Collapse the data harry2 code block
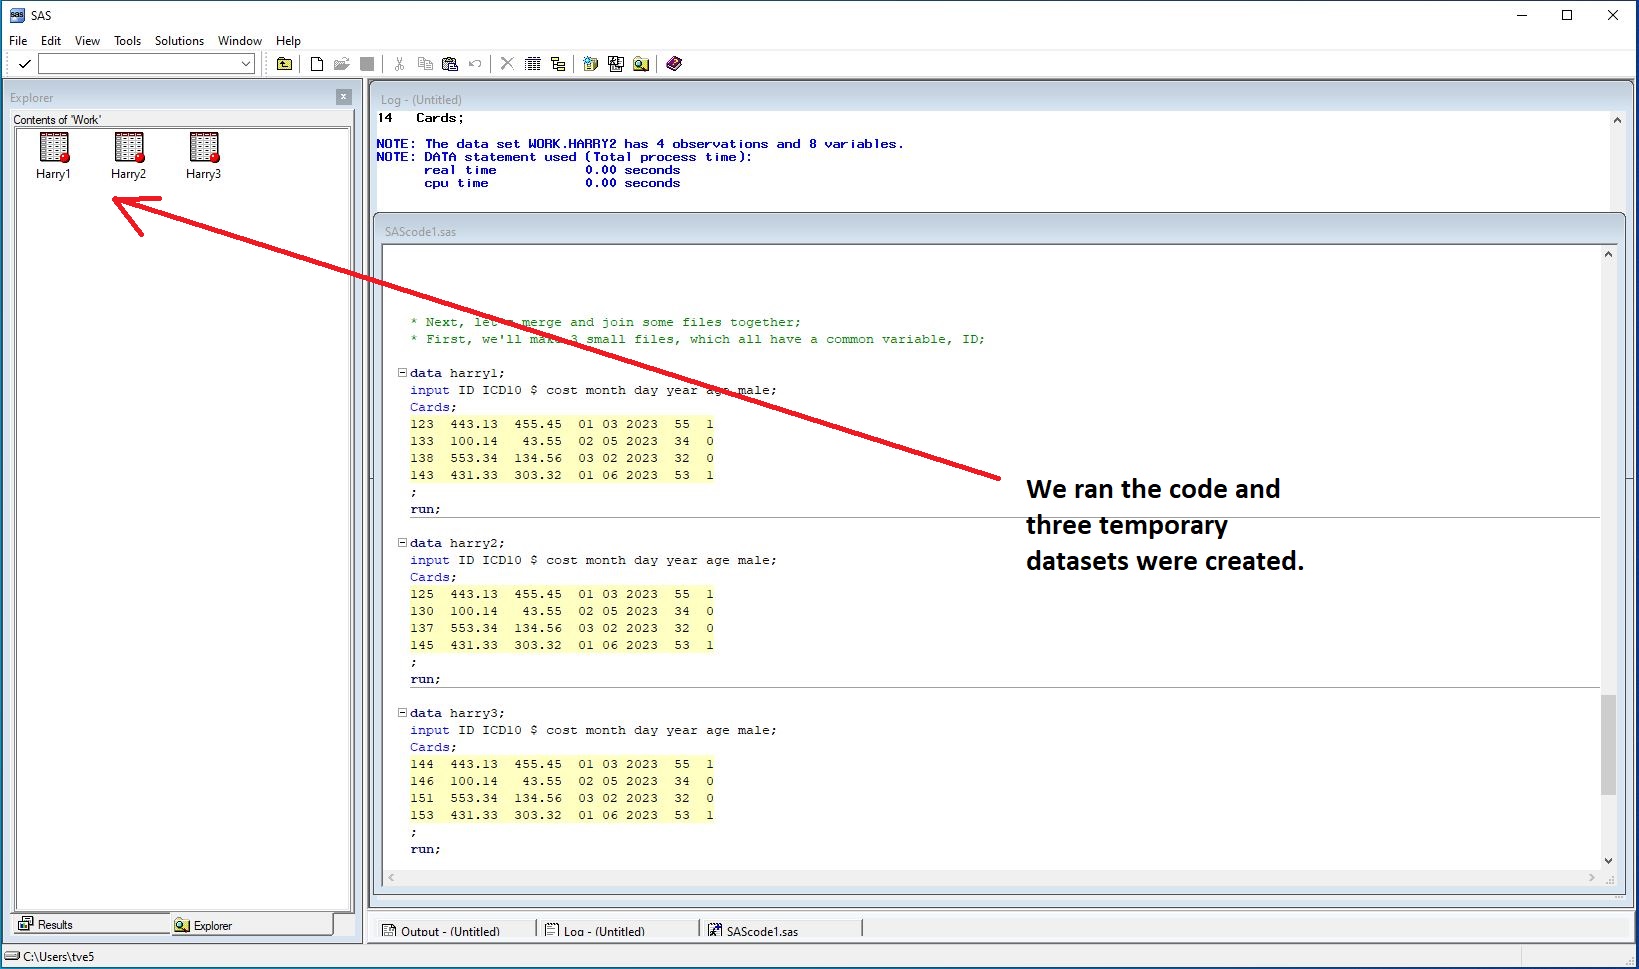The height and width of the screenshot is (969, 1639). pos(402,543)
